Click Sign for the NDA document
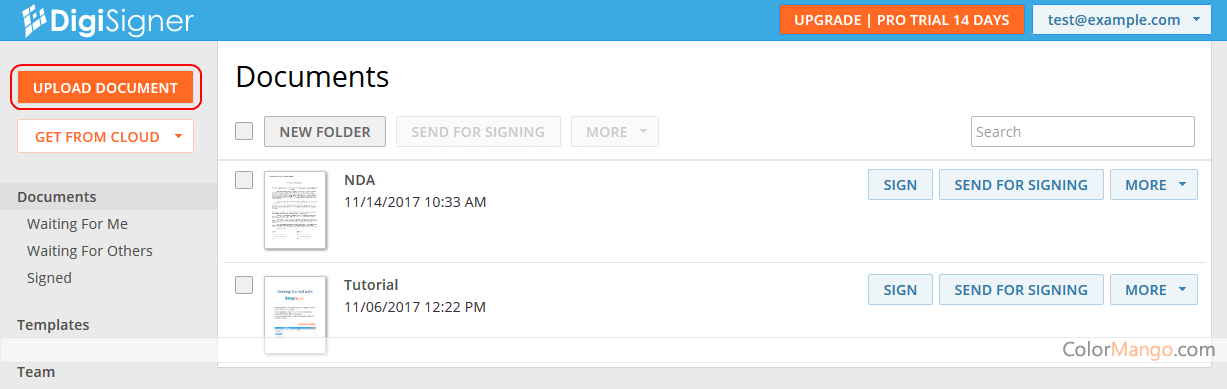This screenshot has width=1227, height=389. tap(900, 185)
